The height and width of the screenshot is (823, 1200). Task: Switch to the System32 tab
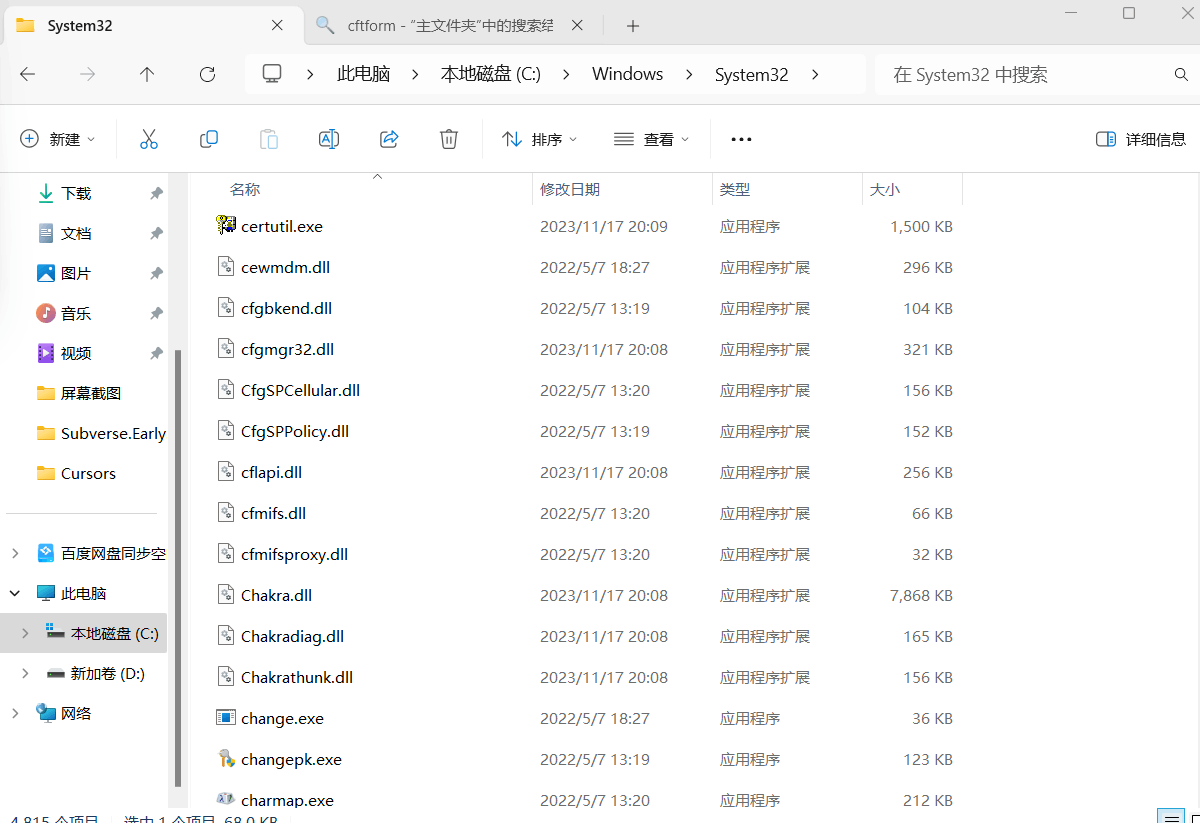coord(152,26)
